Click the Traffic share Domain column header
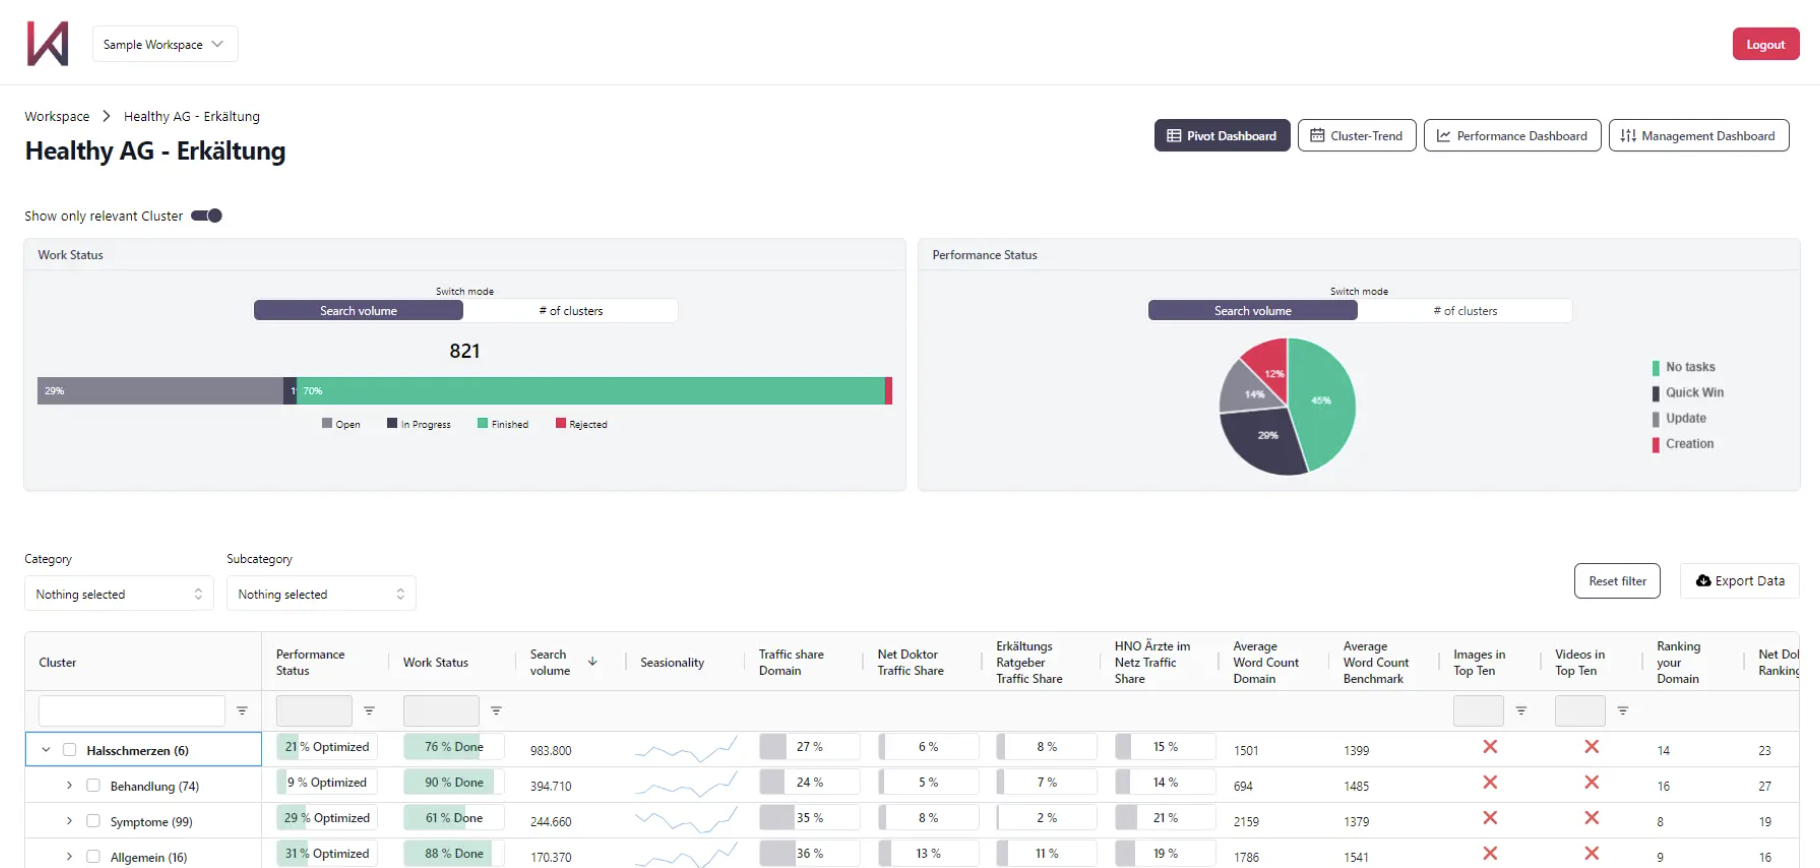The width and height of the screenshot is (1820, 868). pyautogui.click(x=791, y=662)
